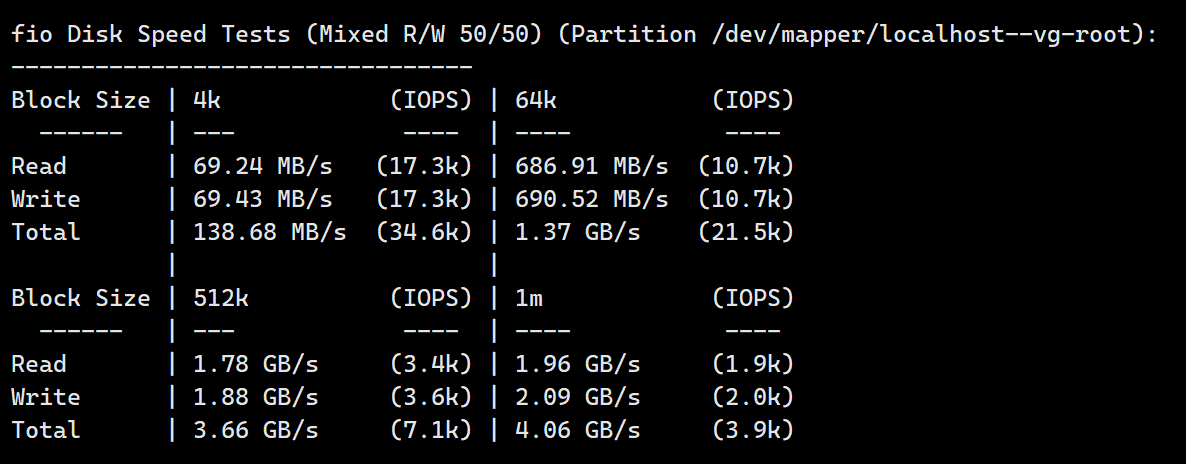This screenshot has height=464, width=1186.
Task: Click the 4k read speed 69.24 MB/s
Action: 262,167
